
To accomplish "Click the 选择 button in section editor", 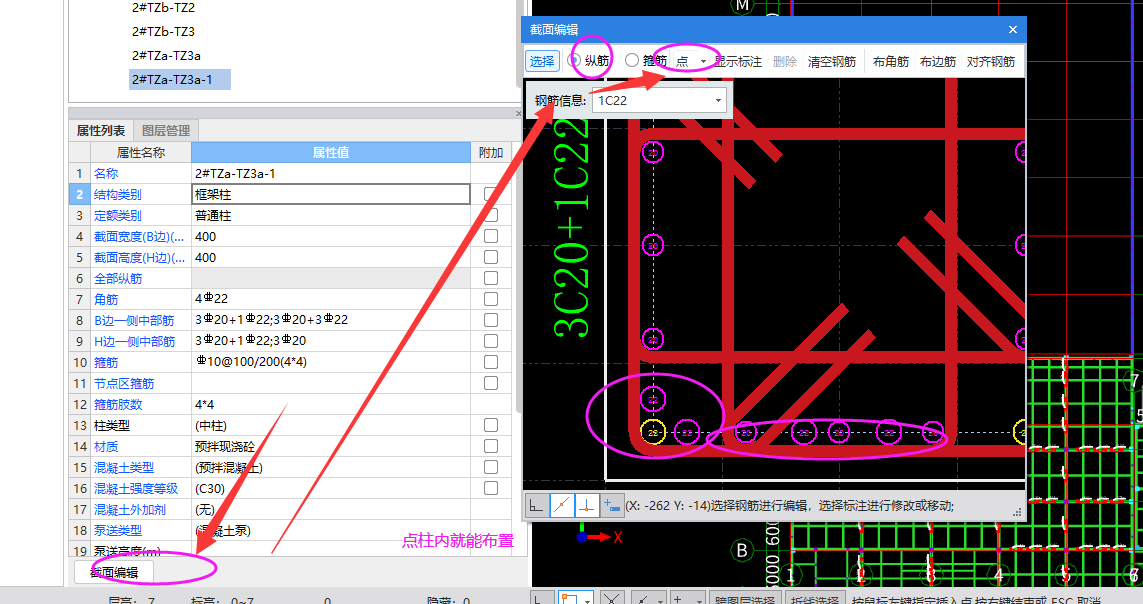I will pos(542,61).
